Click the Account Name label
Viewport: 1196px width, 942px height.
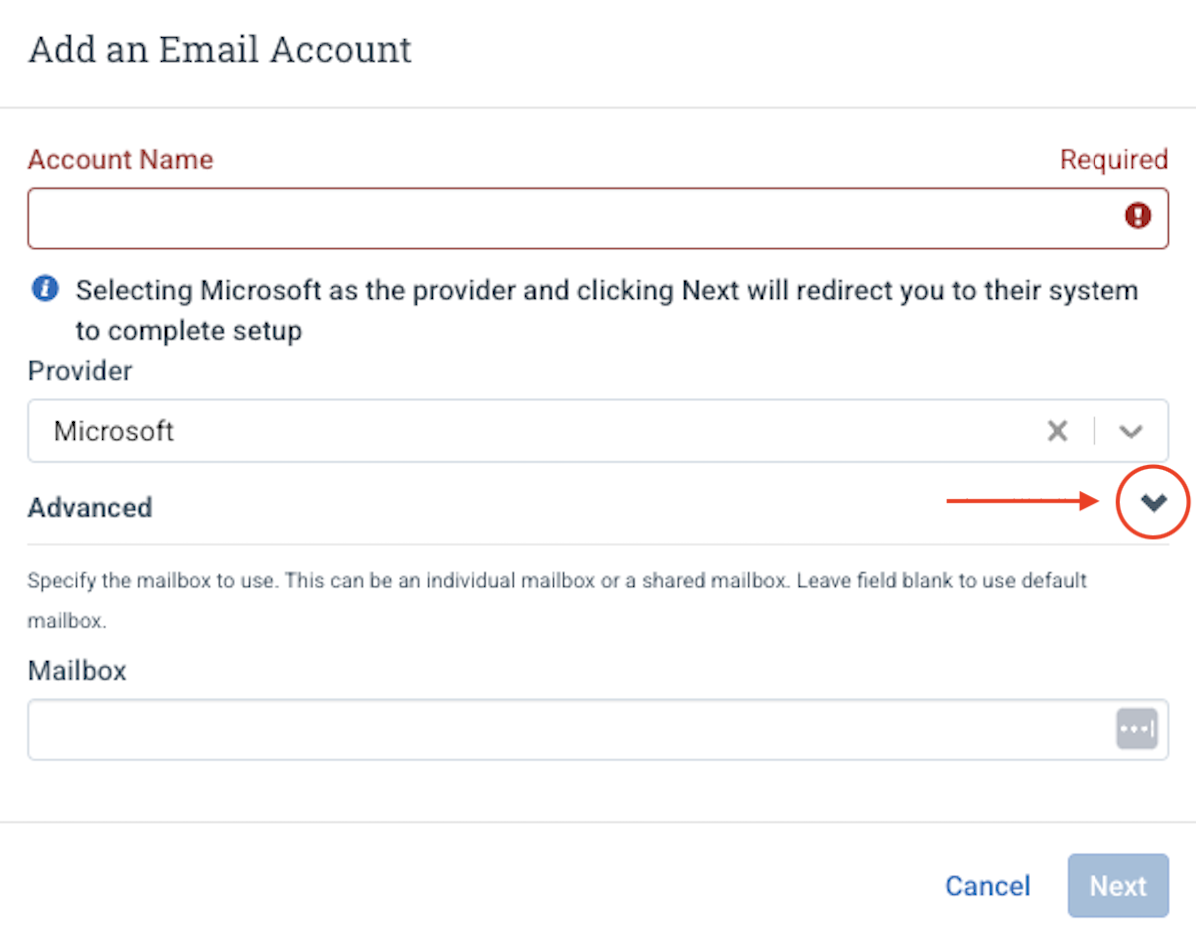pos(121,159)
